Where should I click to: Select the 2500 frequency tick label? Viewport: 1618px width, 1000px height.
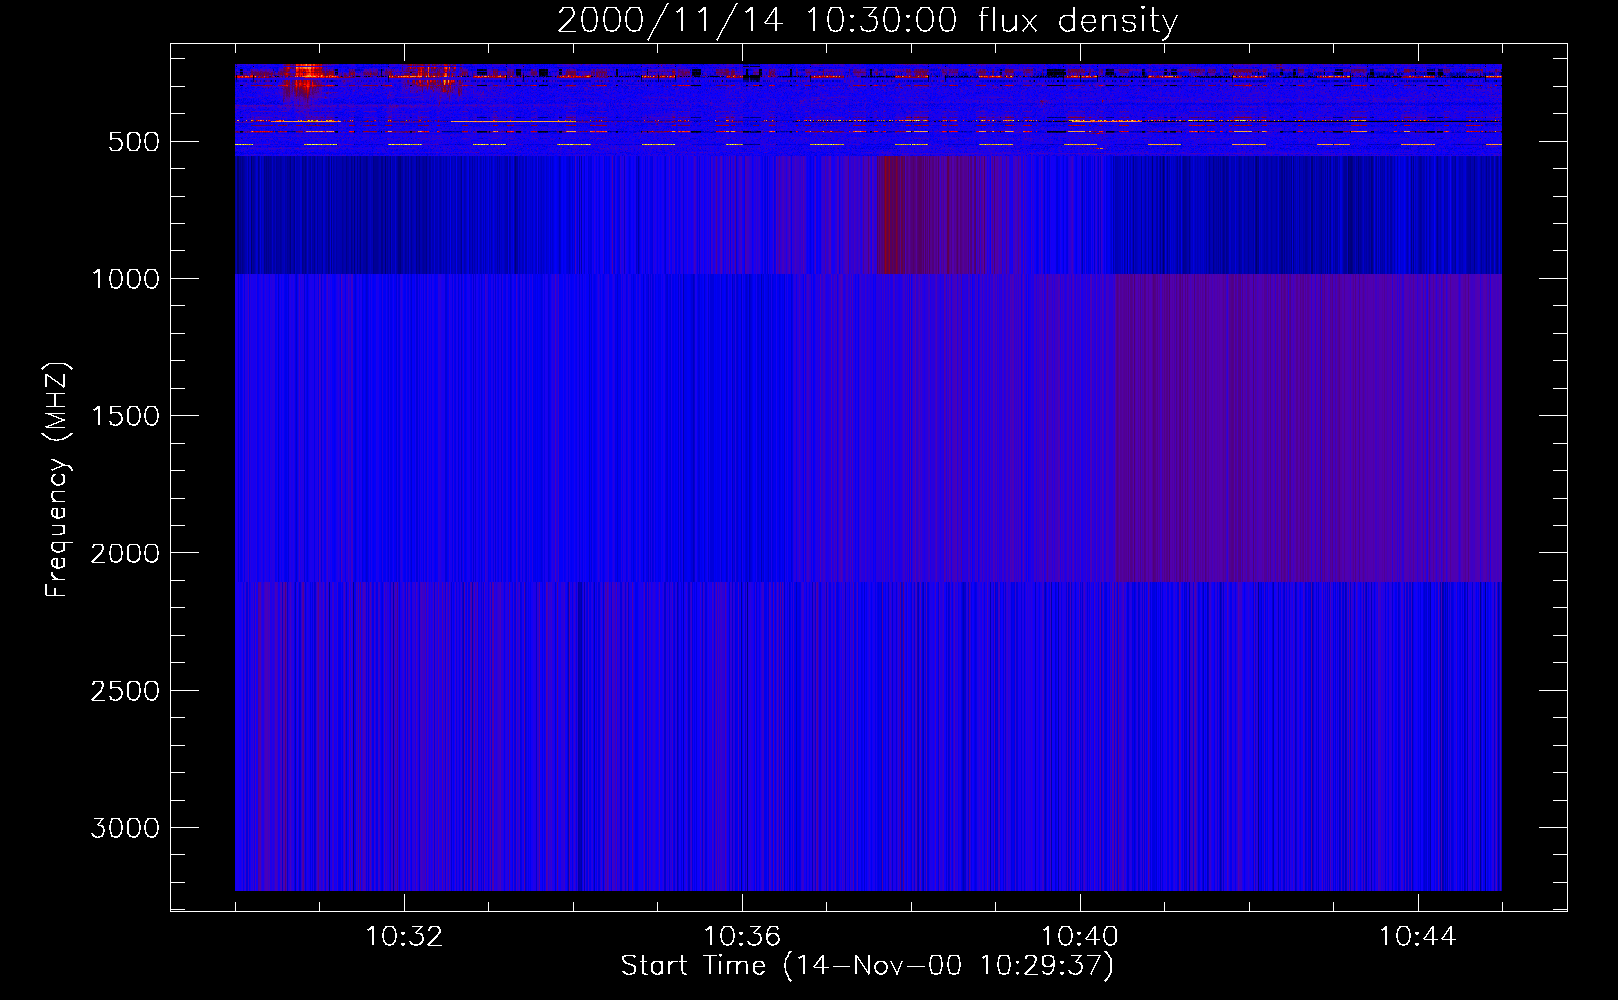coord(125,691)
